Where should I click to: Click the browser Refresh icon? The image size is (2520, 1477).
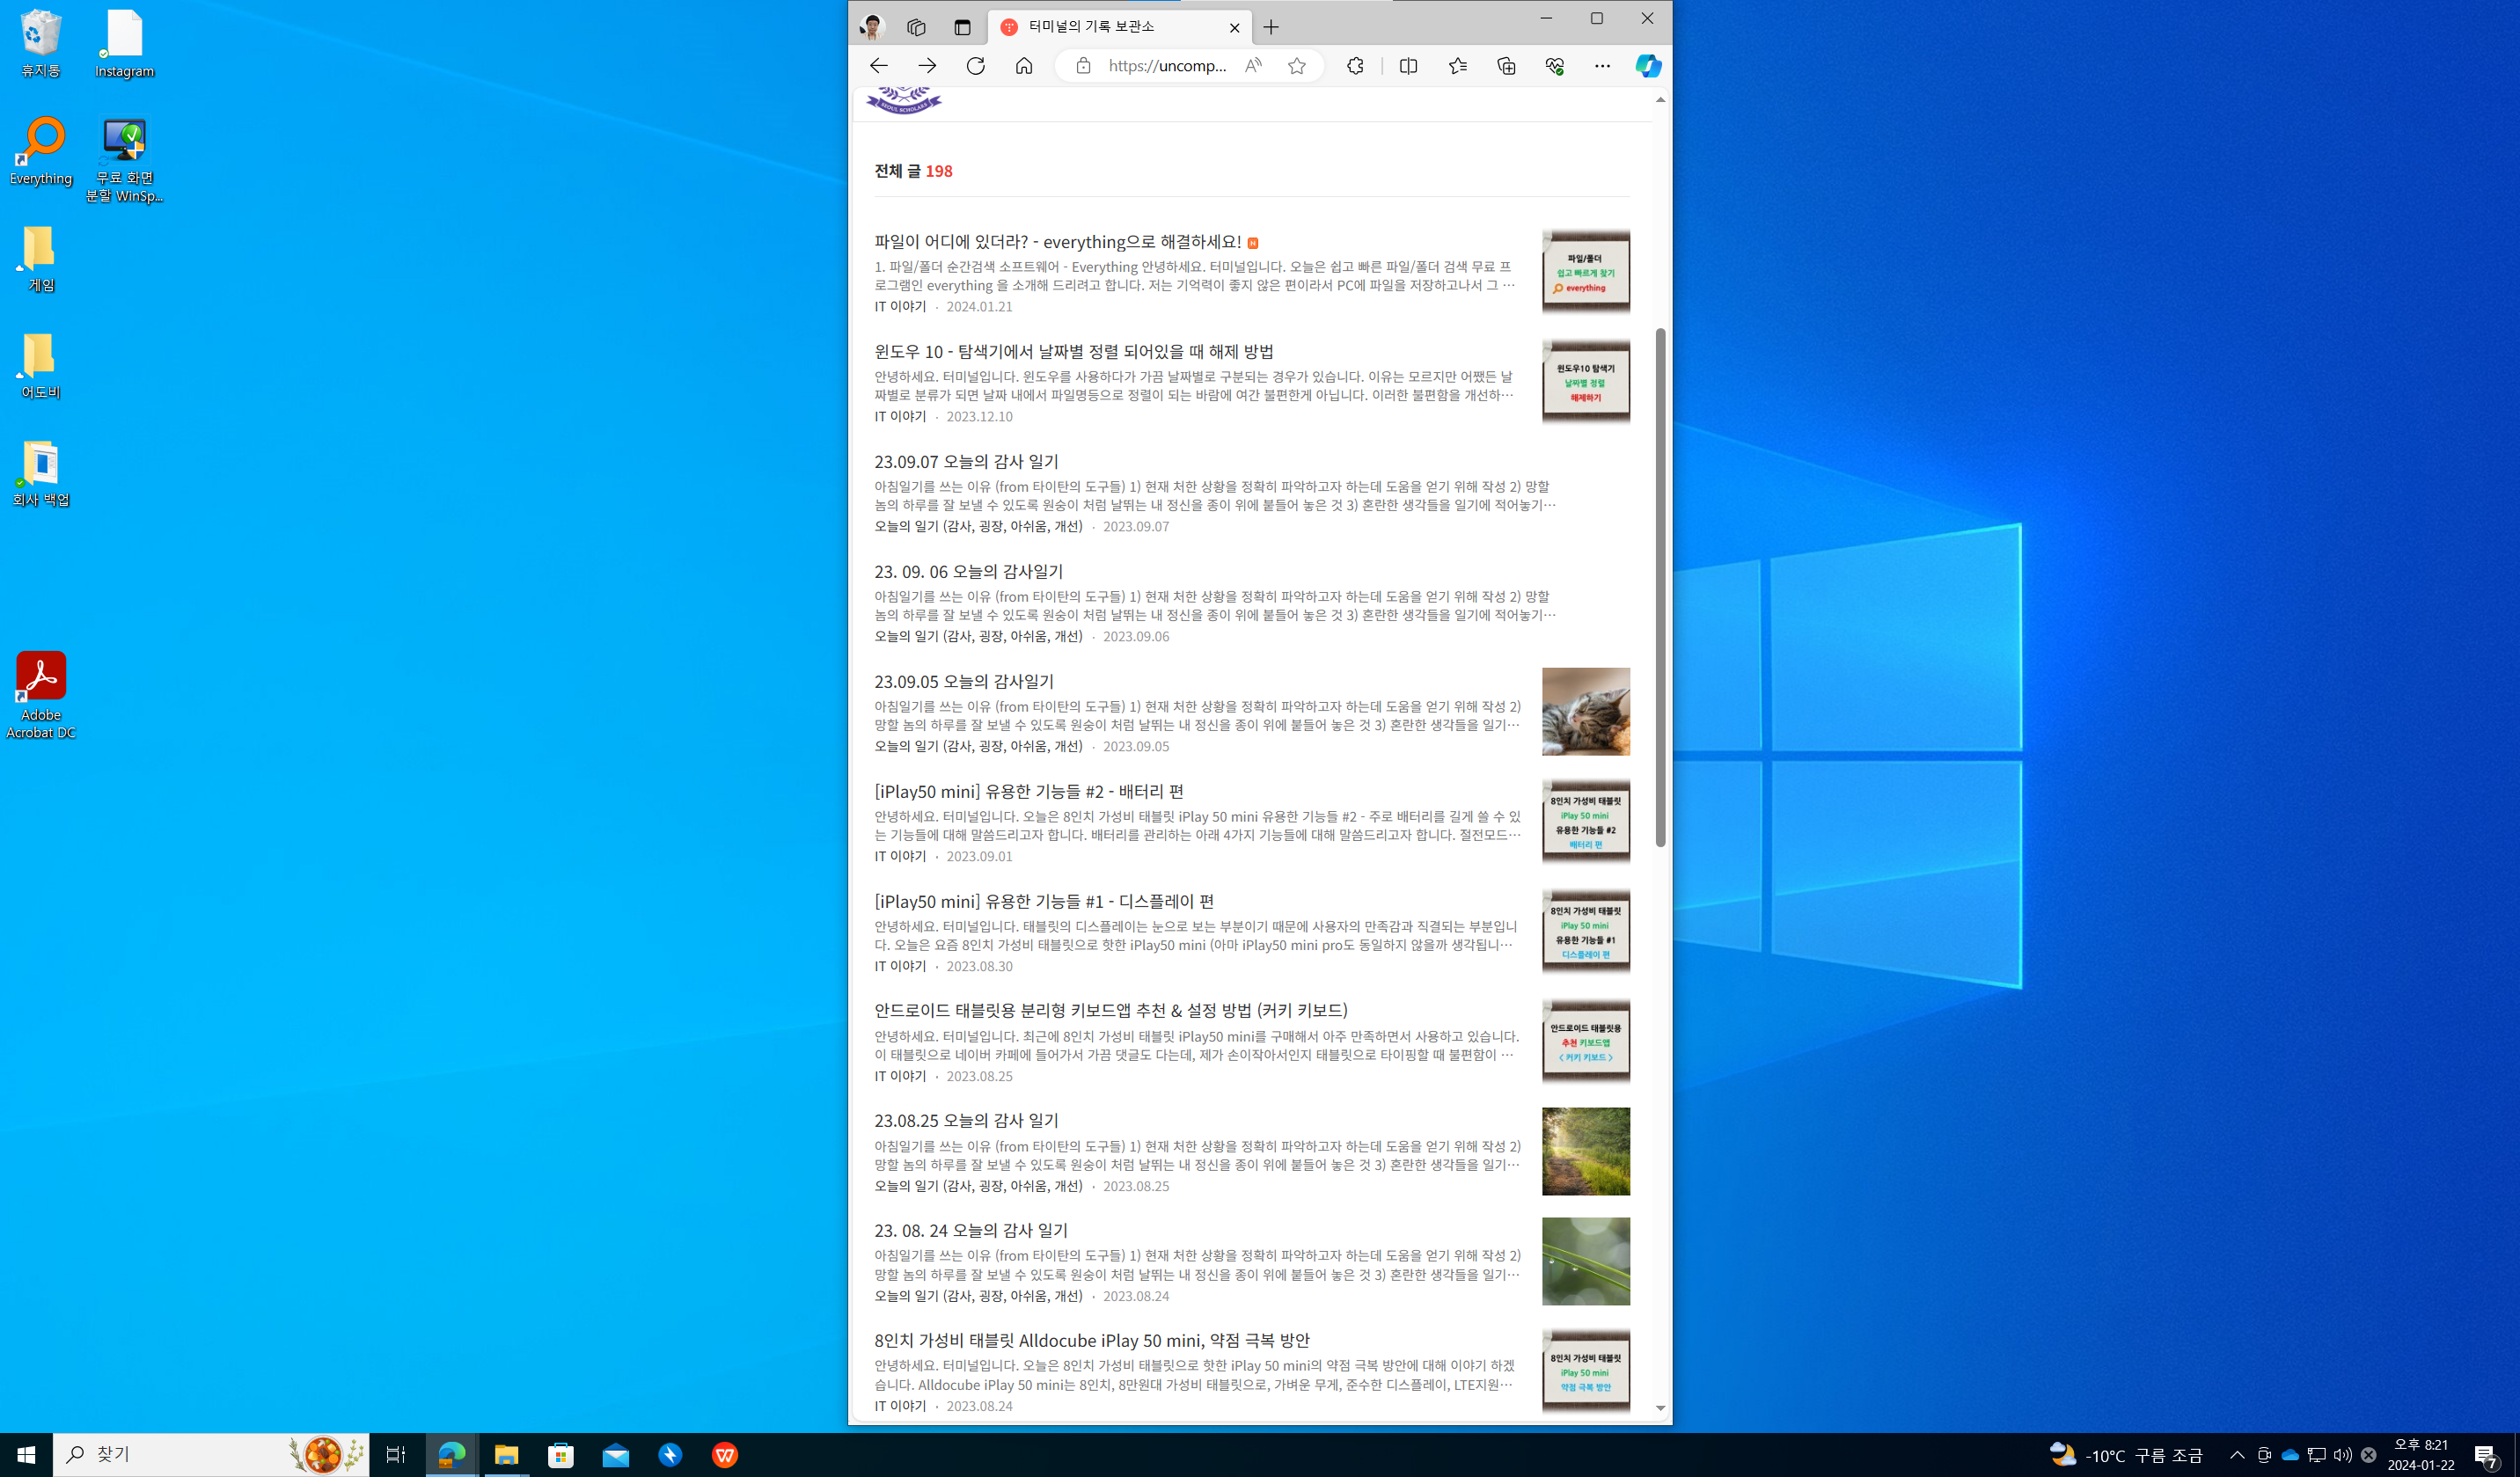coord(975,66)
